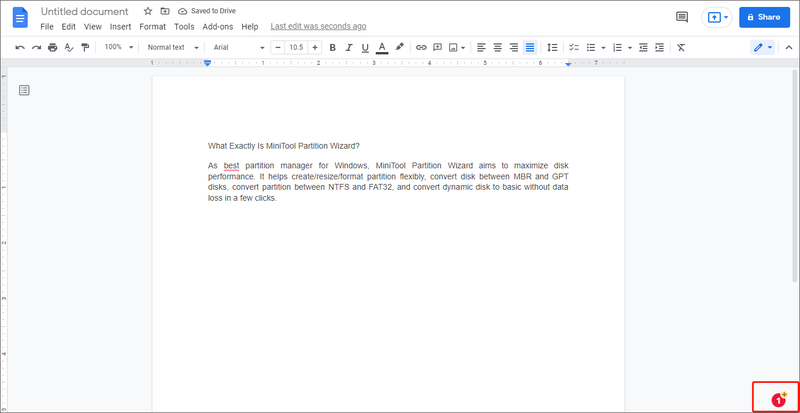800x413 pixels.
Task: Open the Normal text styles dropdown
Action: click(172, 47)
